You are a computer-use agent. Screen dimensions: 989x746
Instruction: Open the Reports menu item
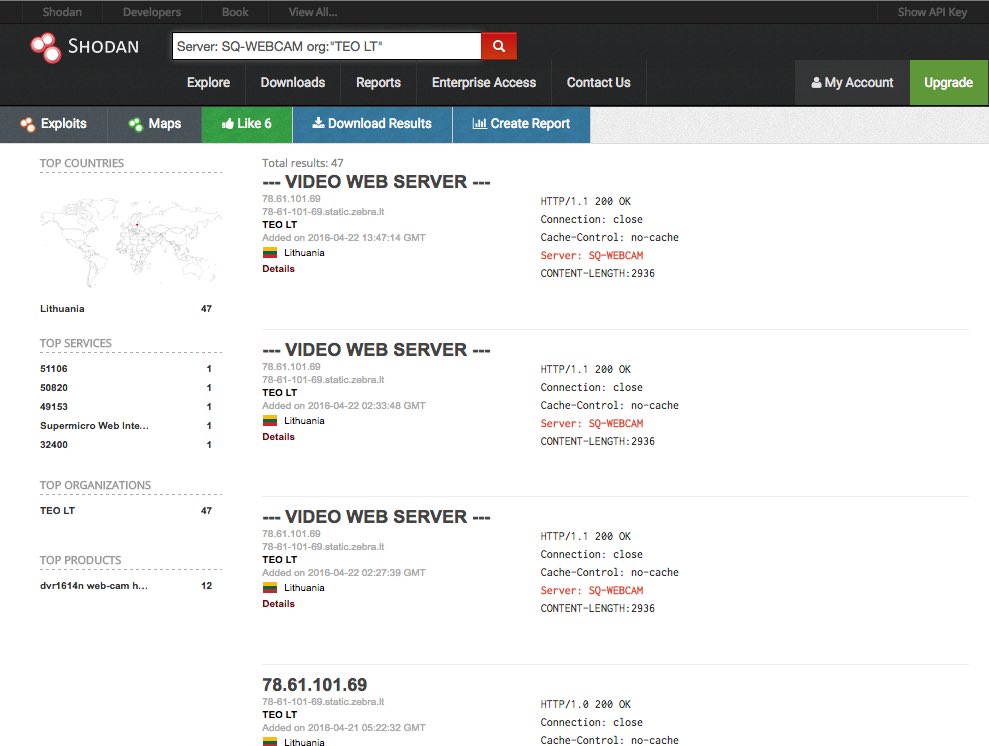click(378, 83)
